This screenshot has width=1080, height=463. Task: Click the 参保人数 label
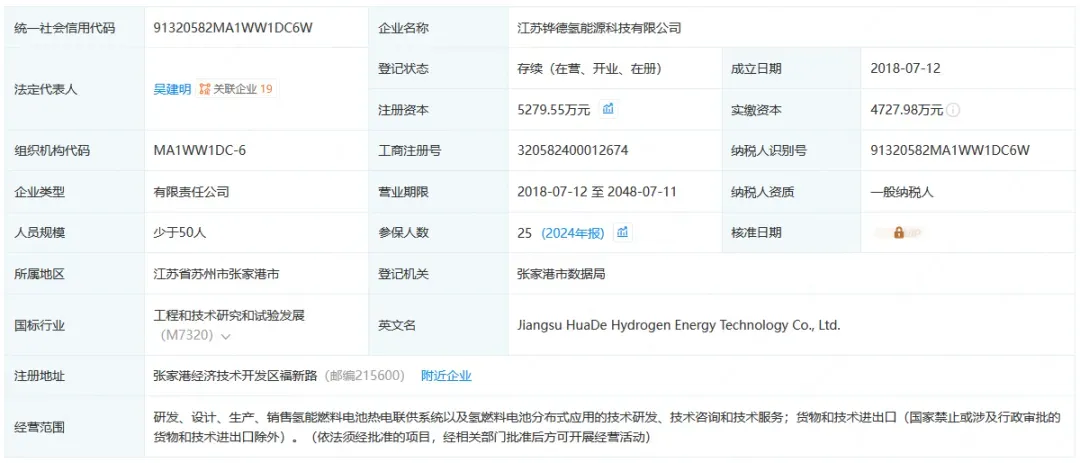404,233
